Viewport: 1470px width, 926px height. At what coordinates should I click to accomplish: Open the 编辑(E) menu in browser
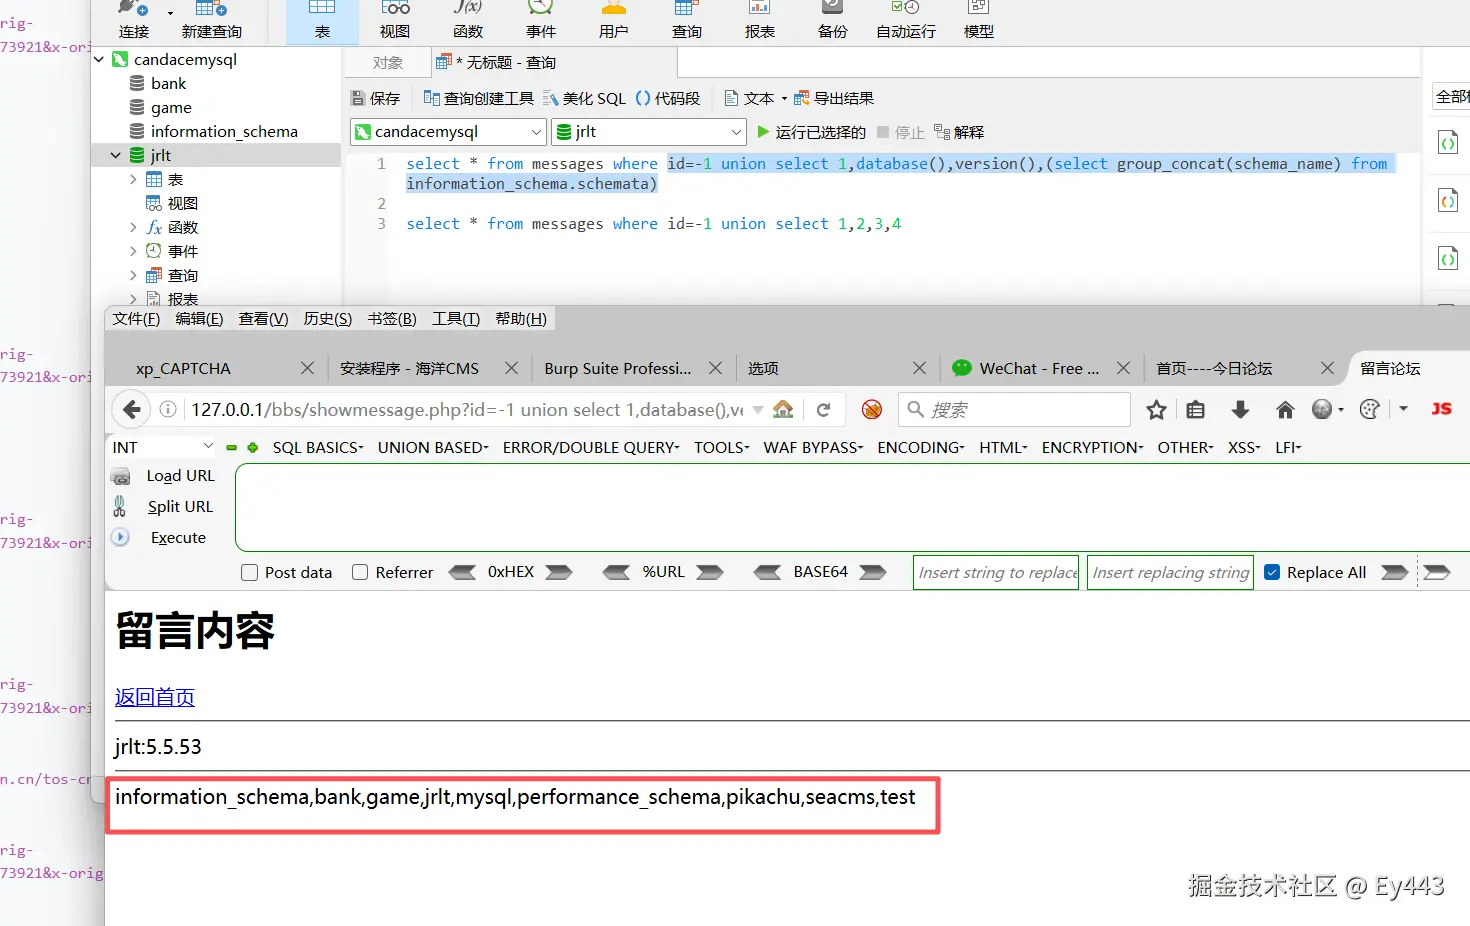tap(199, 319)
